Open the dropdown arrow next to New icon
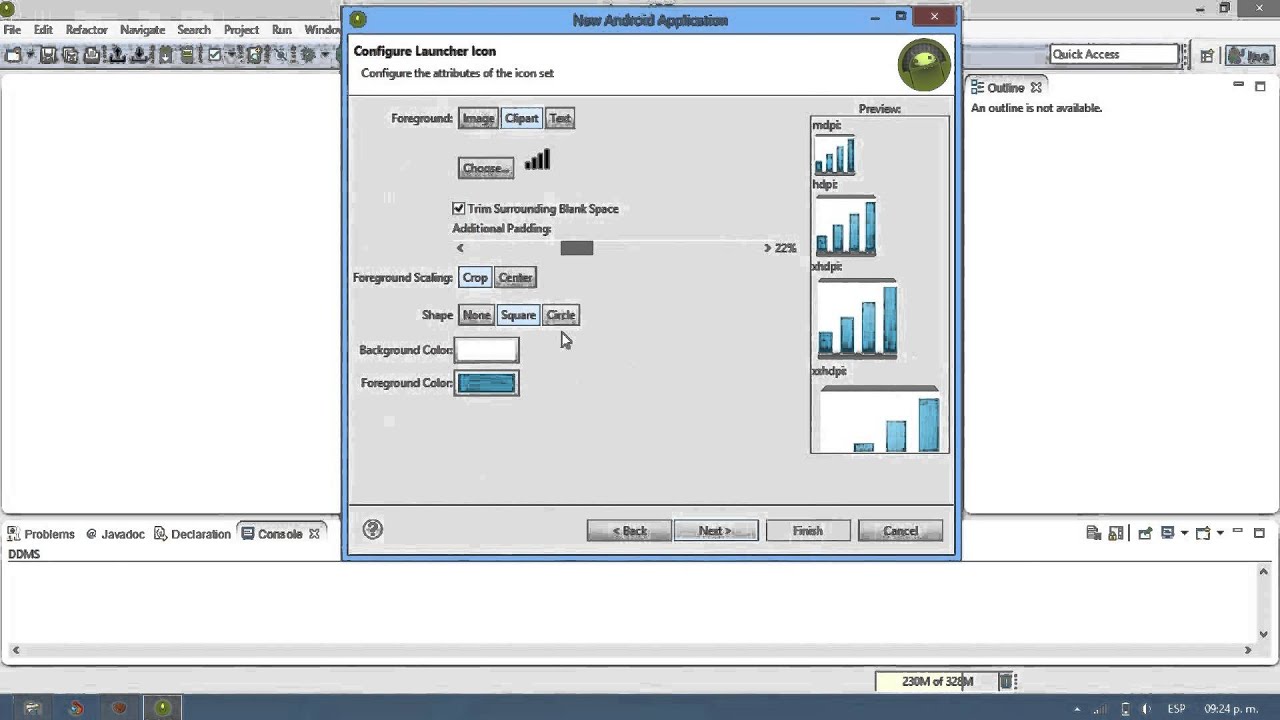This screenshot has height=720, width=1280. click(31, 55)
